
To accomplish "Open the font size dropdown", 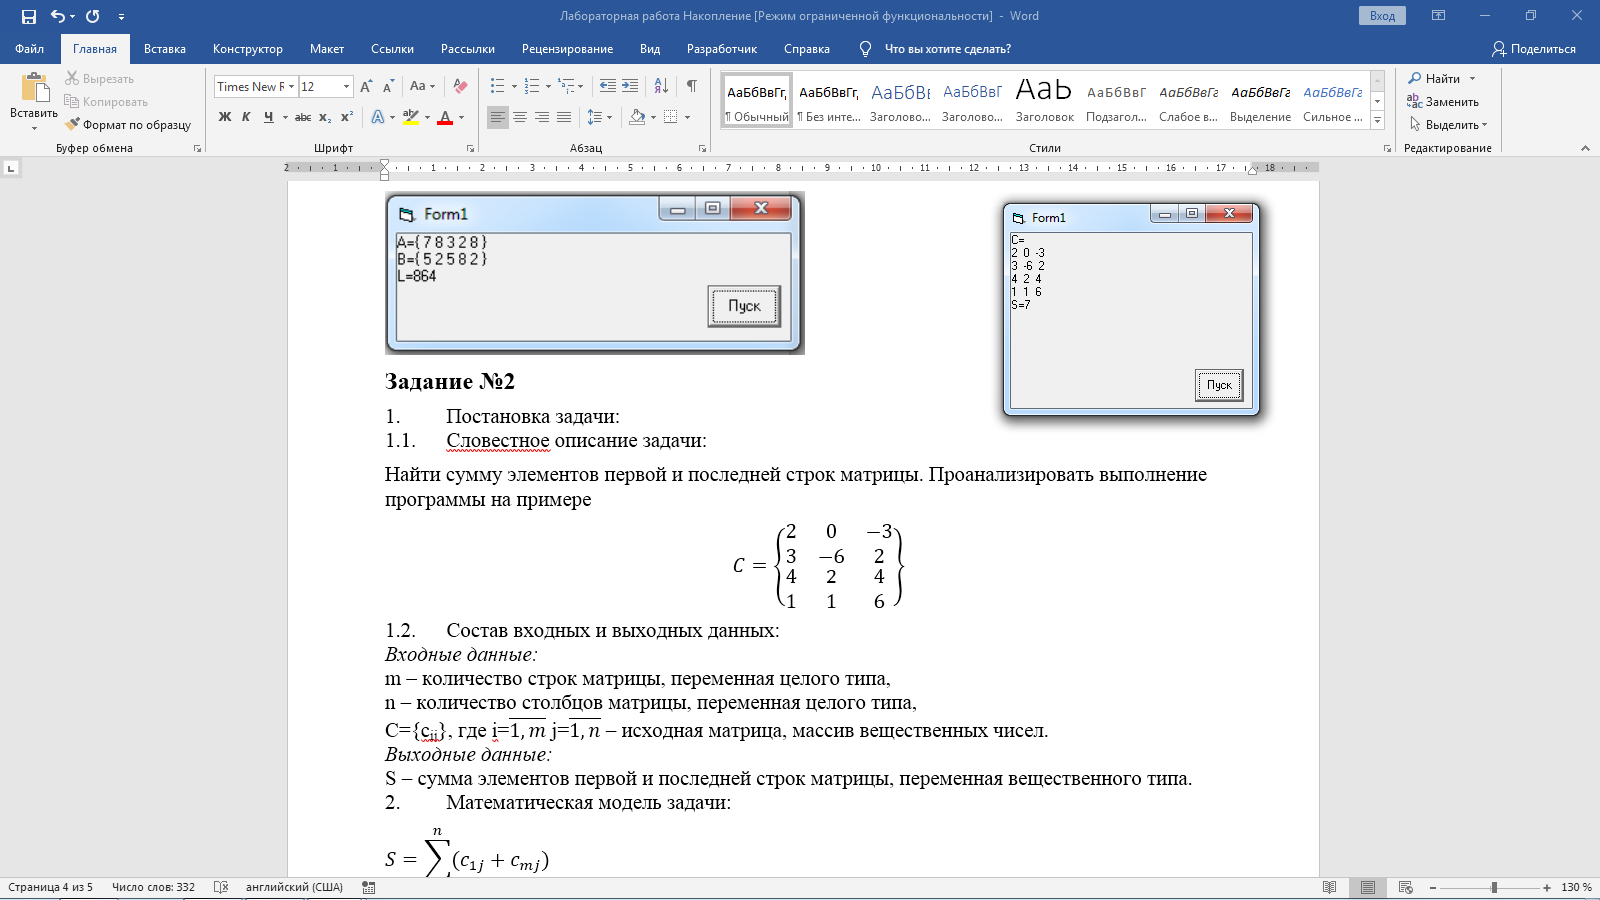I will 346,87.
